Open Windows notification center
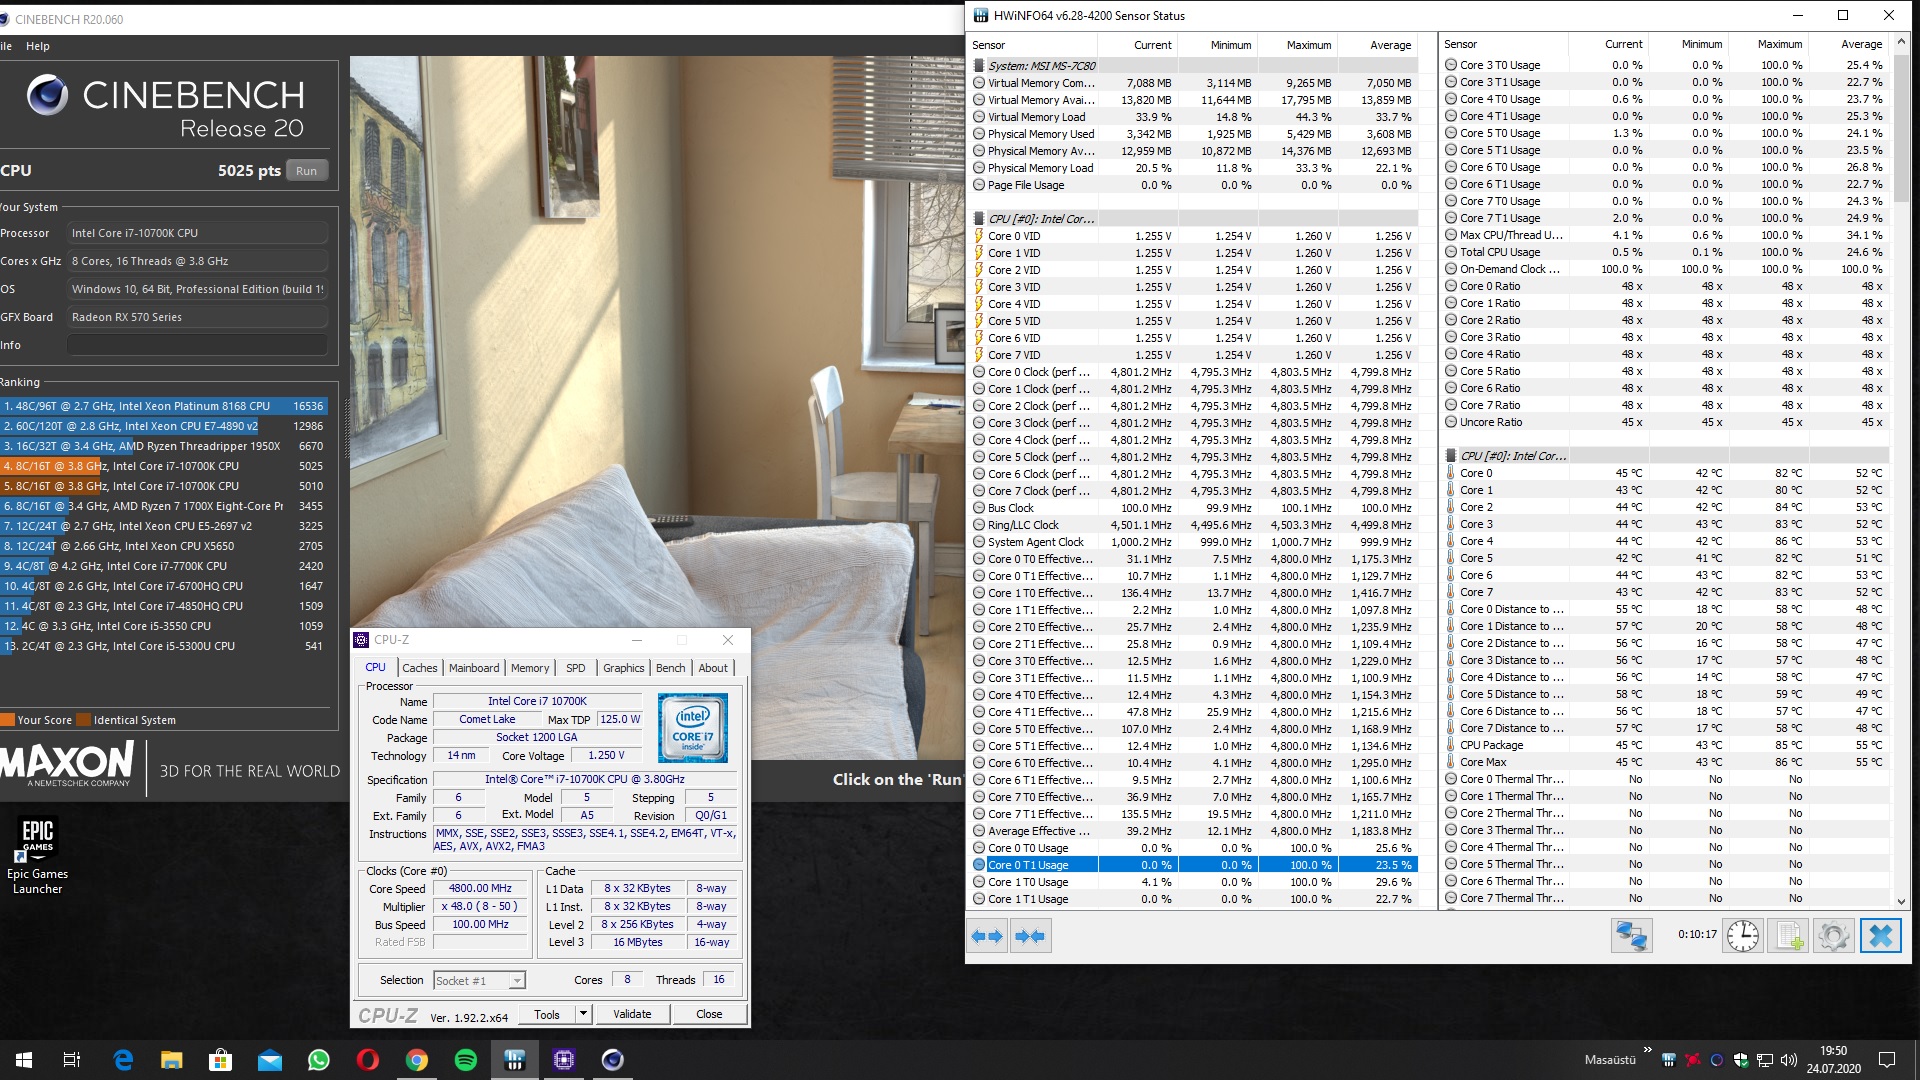The height and width of the screenshot is (1080, 1920). (x=1887, y=1060)
